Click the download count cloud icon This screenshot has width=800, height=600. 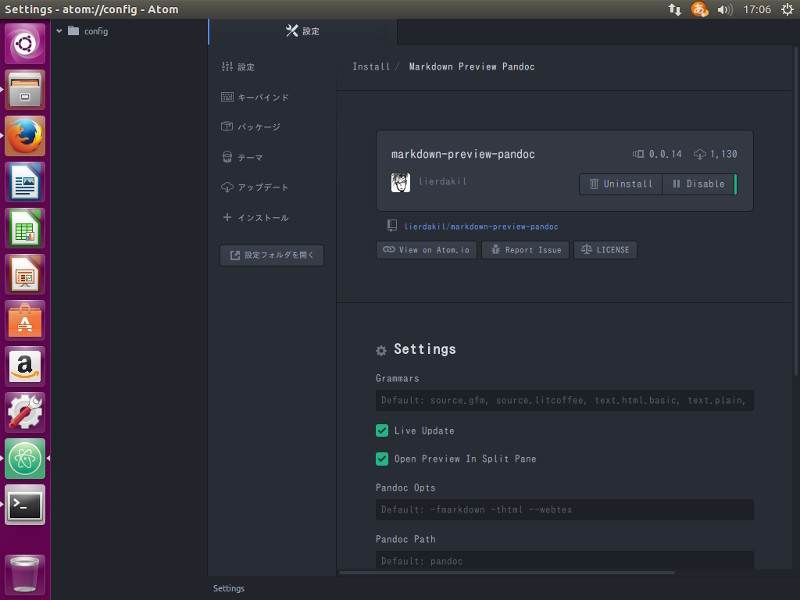[x=699, y=154]
